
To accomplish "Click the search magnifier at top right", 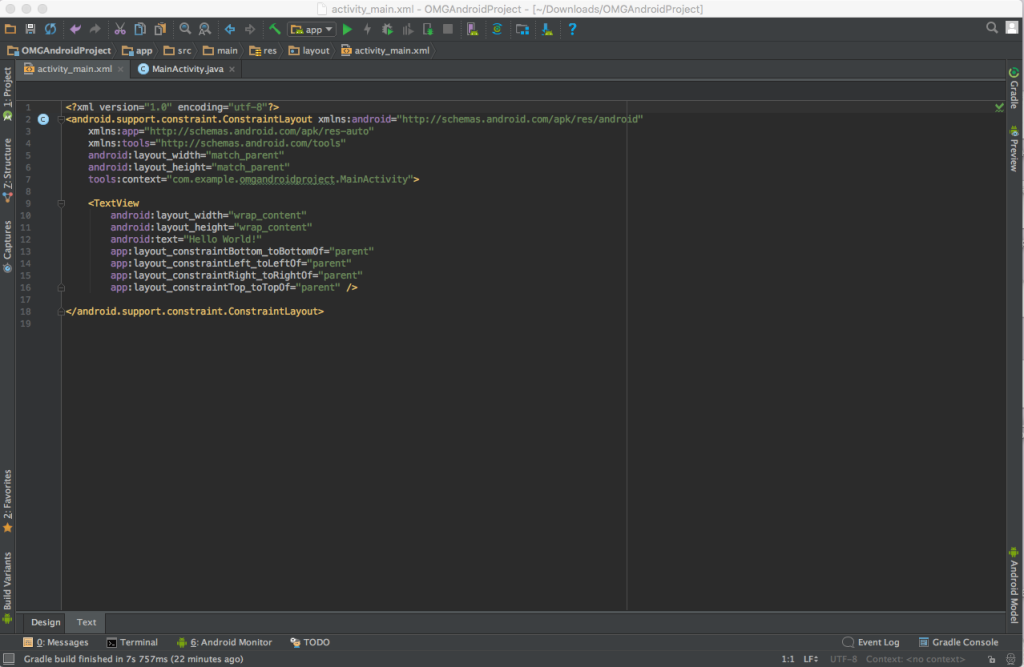I will [x=992, y=28].
